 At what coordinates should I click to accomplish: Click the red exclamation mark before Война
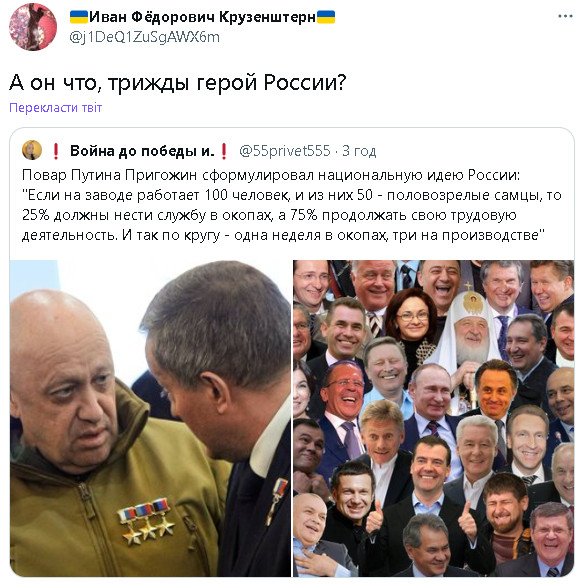(x=56, y=151)
